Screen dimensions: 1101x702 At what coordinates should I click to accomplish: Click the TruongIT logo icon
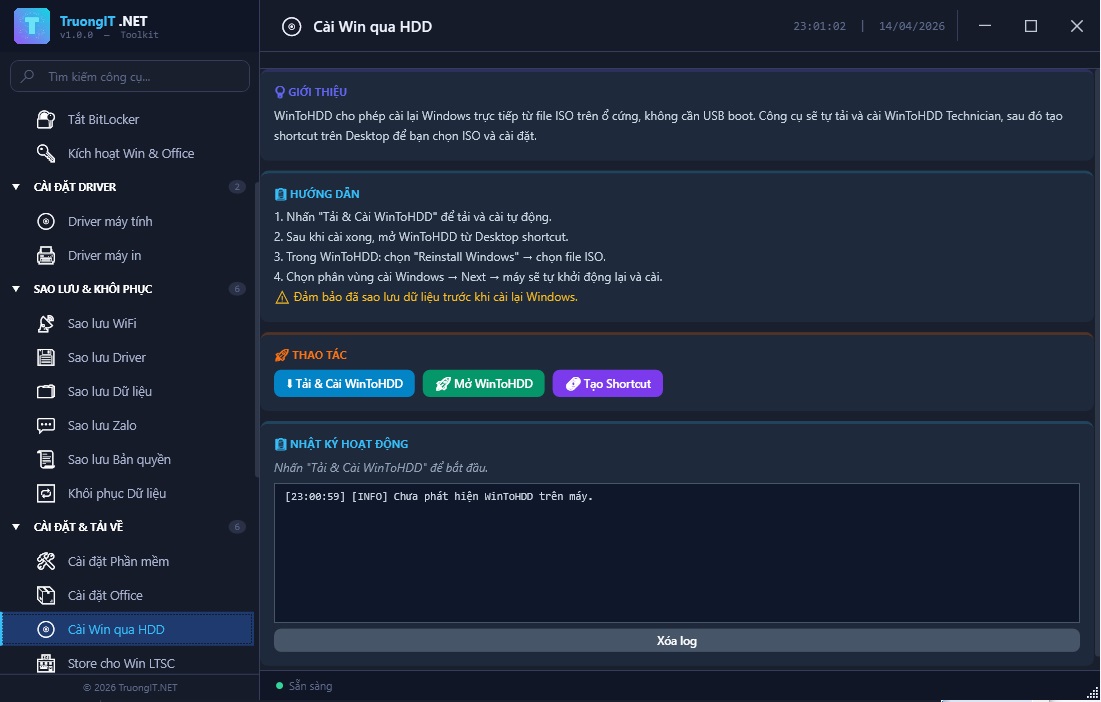[x=32, y=26]
